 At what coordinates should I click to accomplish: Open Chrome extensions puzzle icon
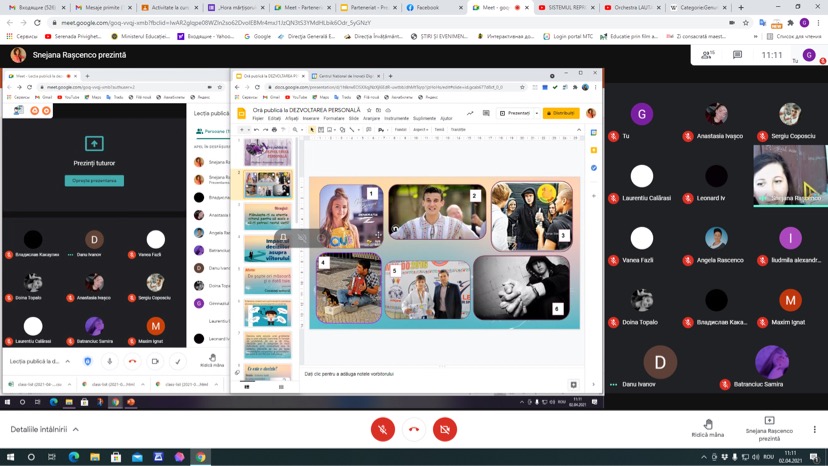pyautogui.click(x=791, y=23)
